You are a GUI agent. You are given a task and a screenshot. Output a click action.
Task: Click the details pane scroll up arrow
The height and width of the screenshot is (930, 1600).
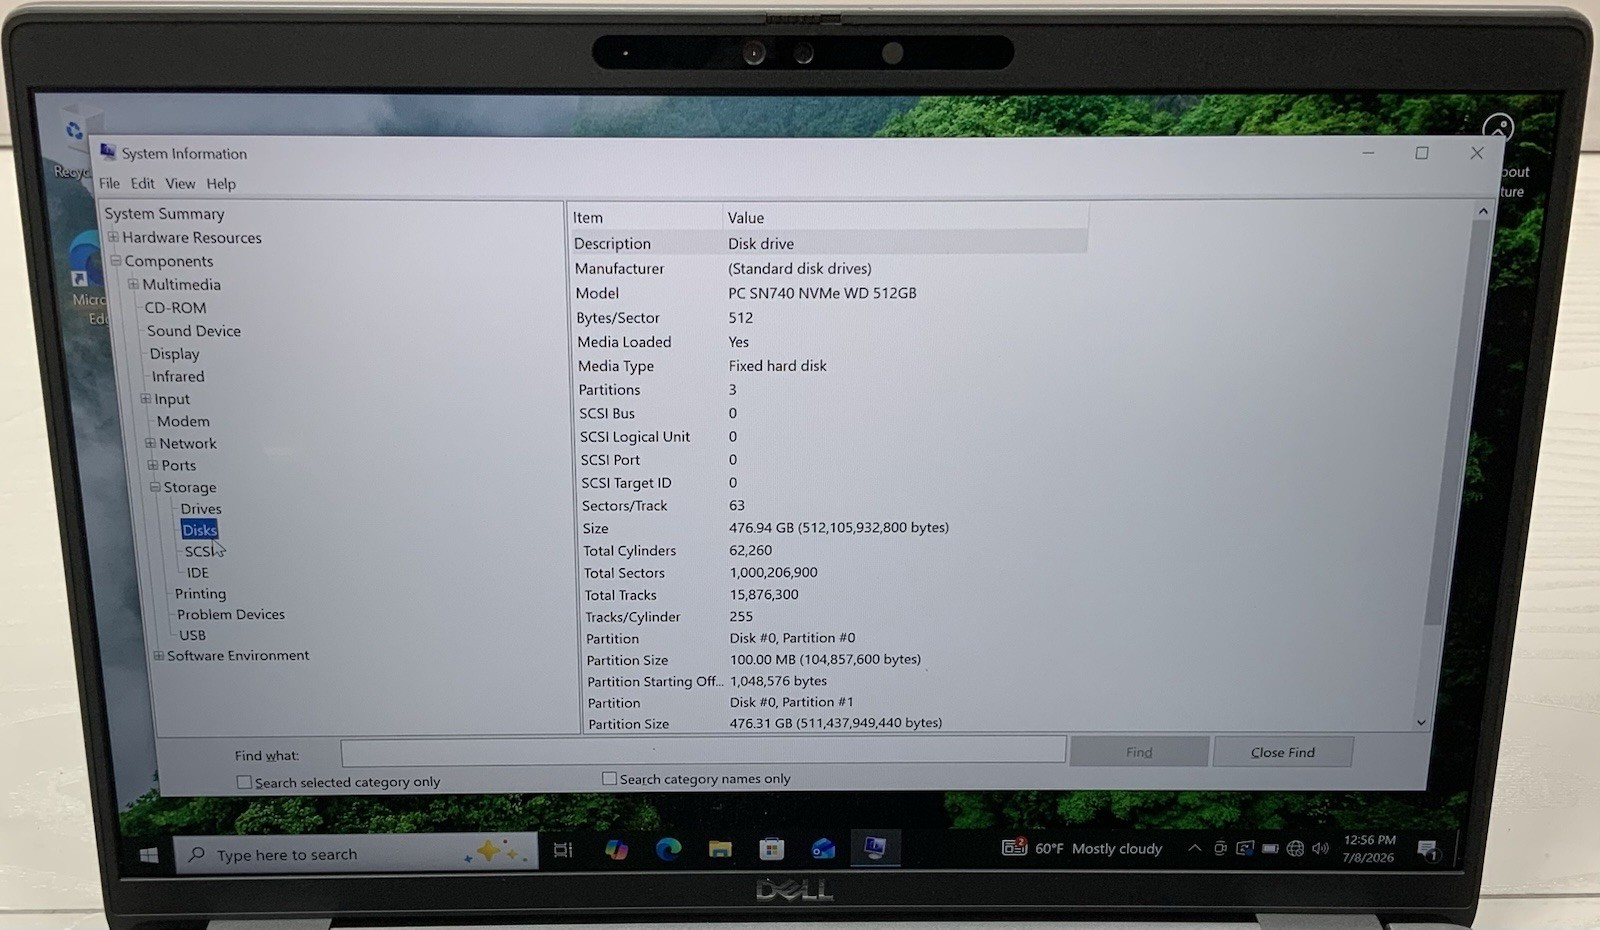1483,211
